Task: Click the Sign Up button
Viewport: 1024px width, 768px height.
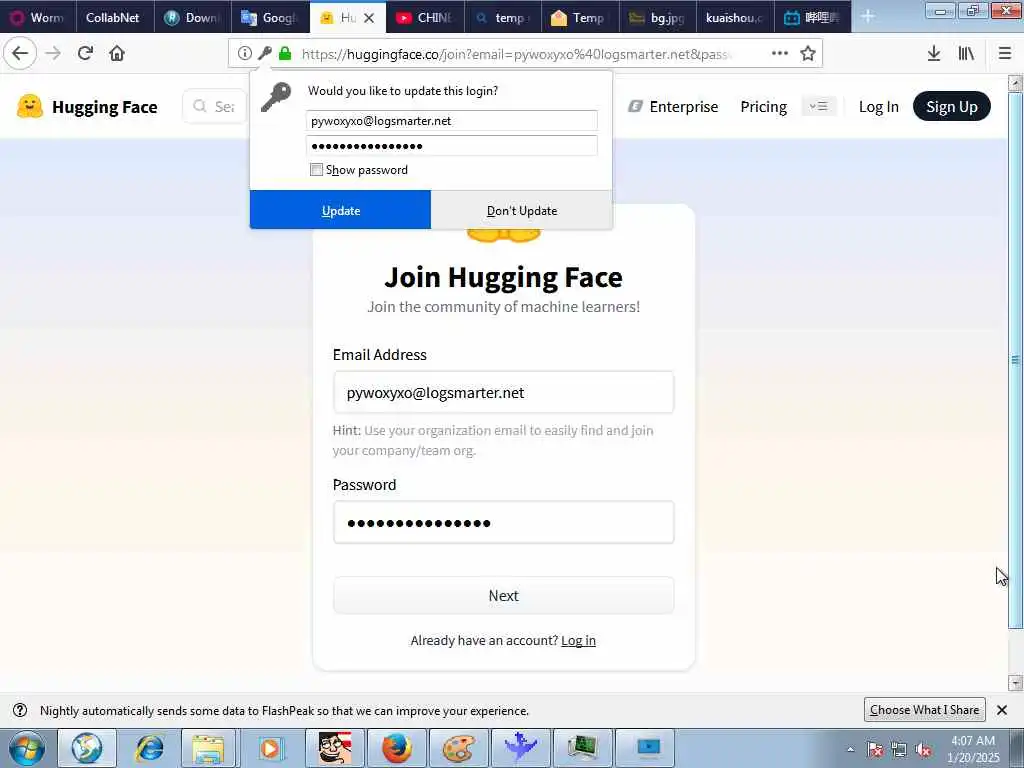Action: pyautogui.click(x=952, y=106)
